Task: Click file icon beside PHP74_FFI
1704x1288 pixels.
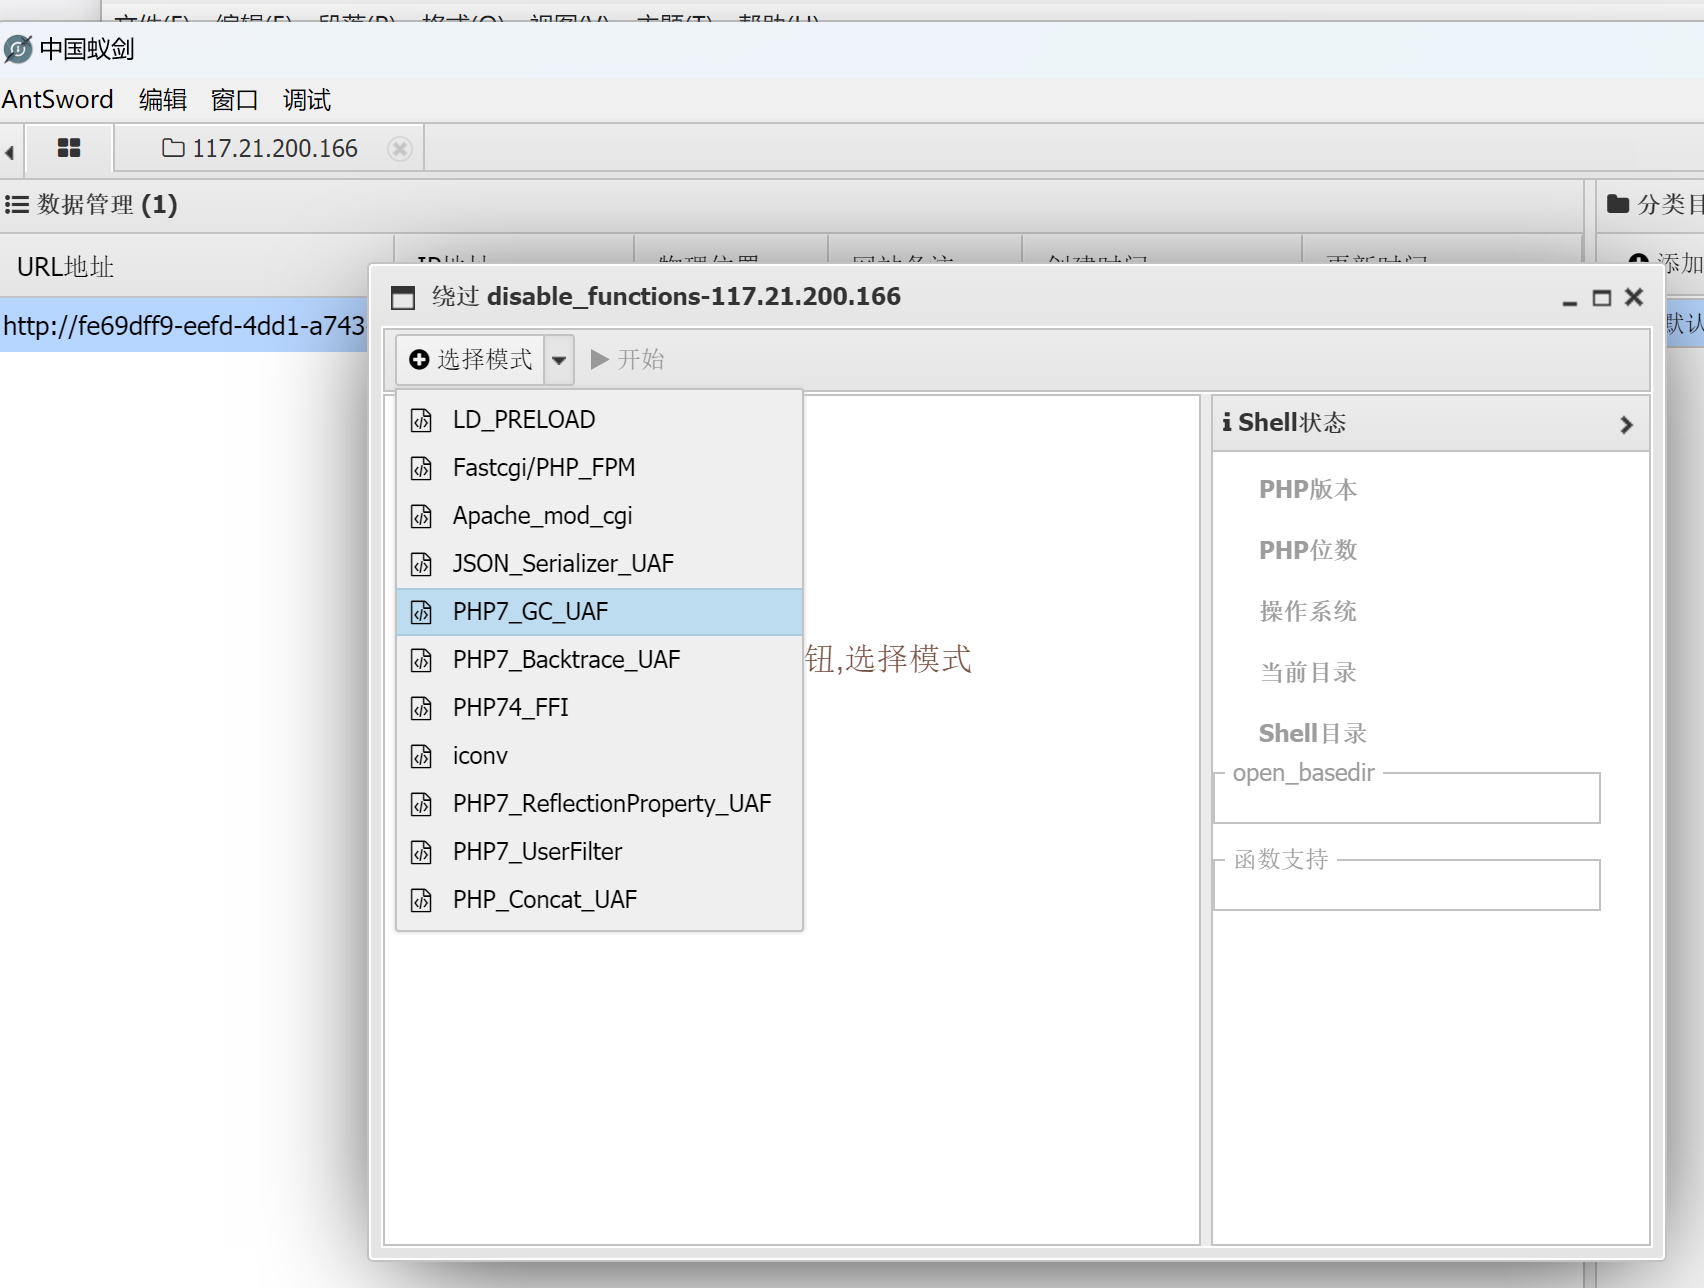Action: 421,708
